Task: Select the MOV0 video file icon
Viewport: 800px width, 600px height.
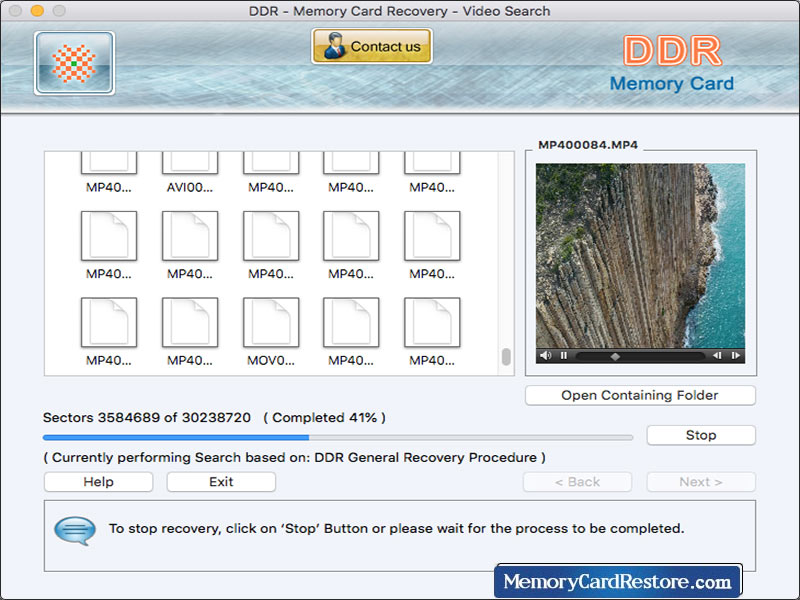Action: [x=270, y=325]
